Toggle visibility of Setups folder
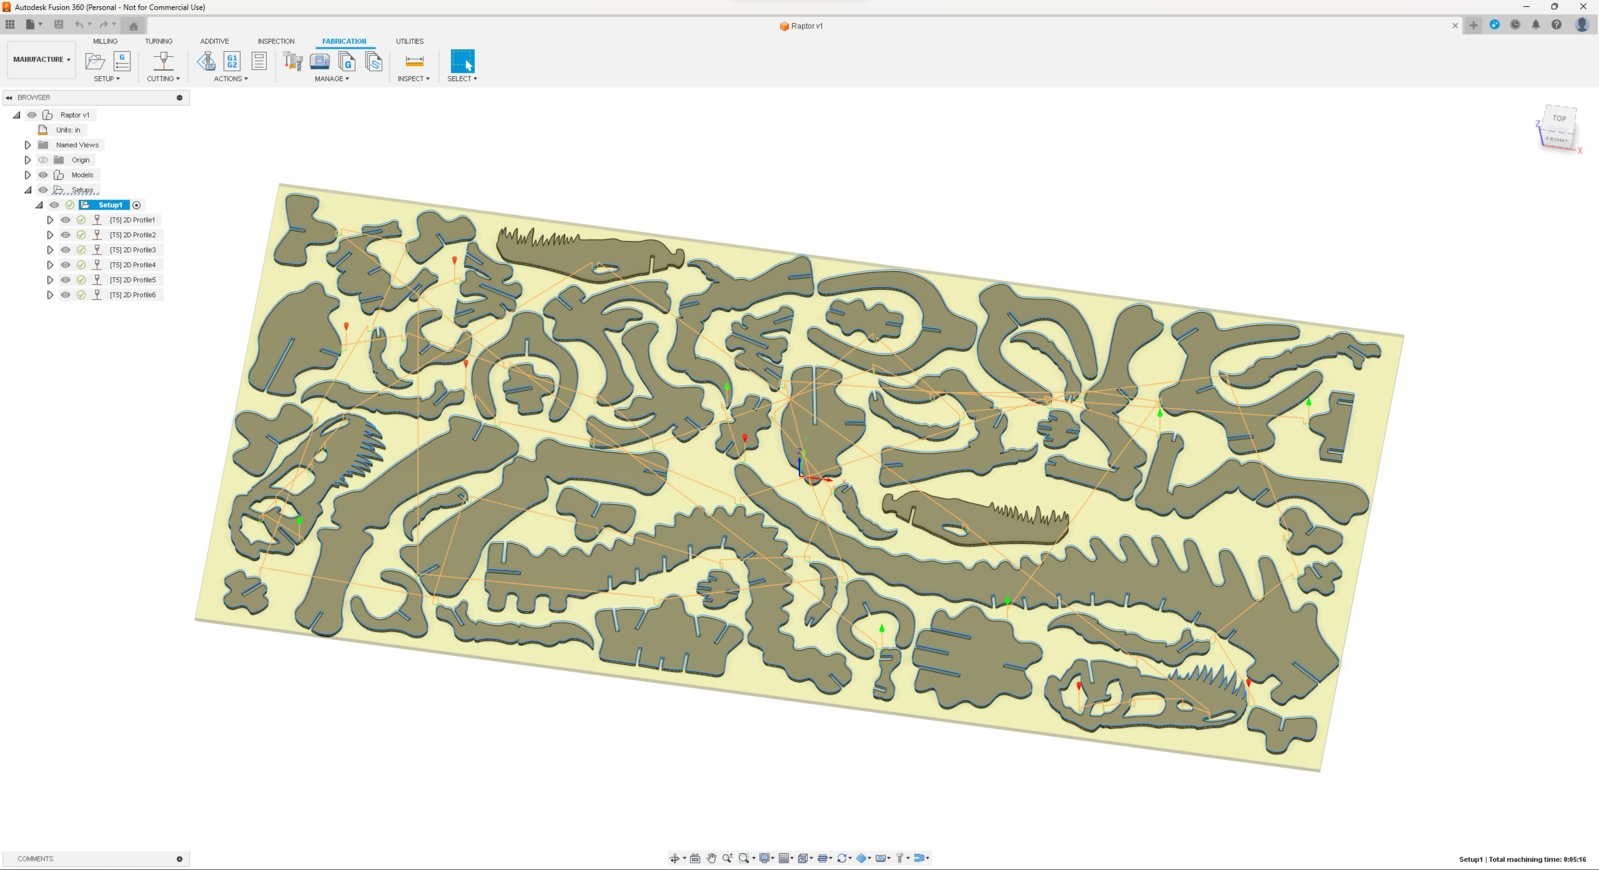 pos(43,190)
